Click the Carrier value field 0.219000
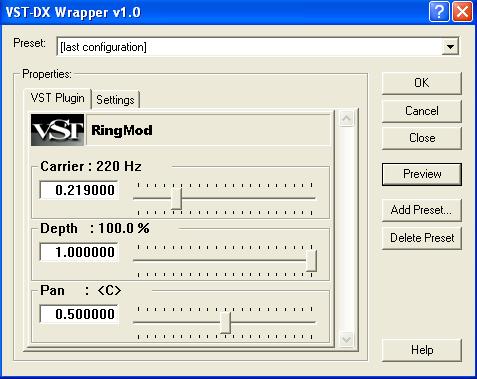 79,190
